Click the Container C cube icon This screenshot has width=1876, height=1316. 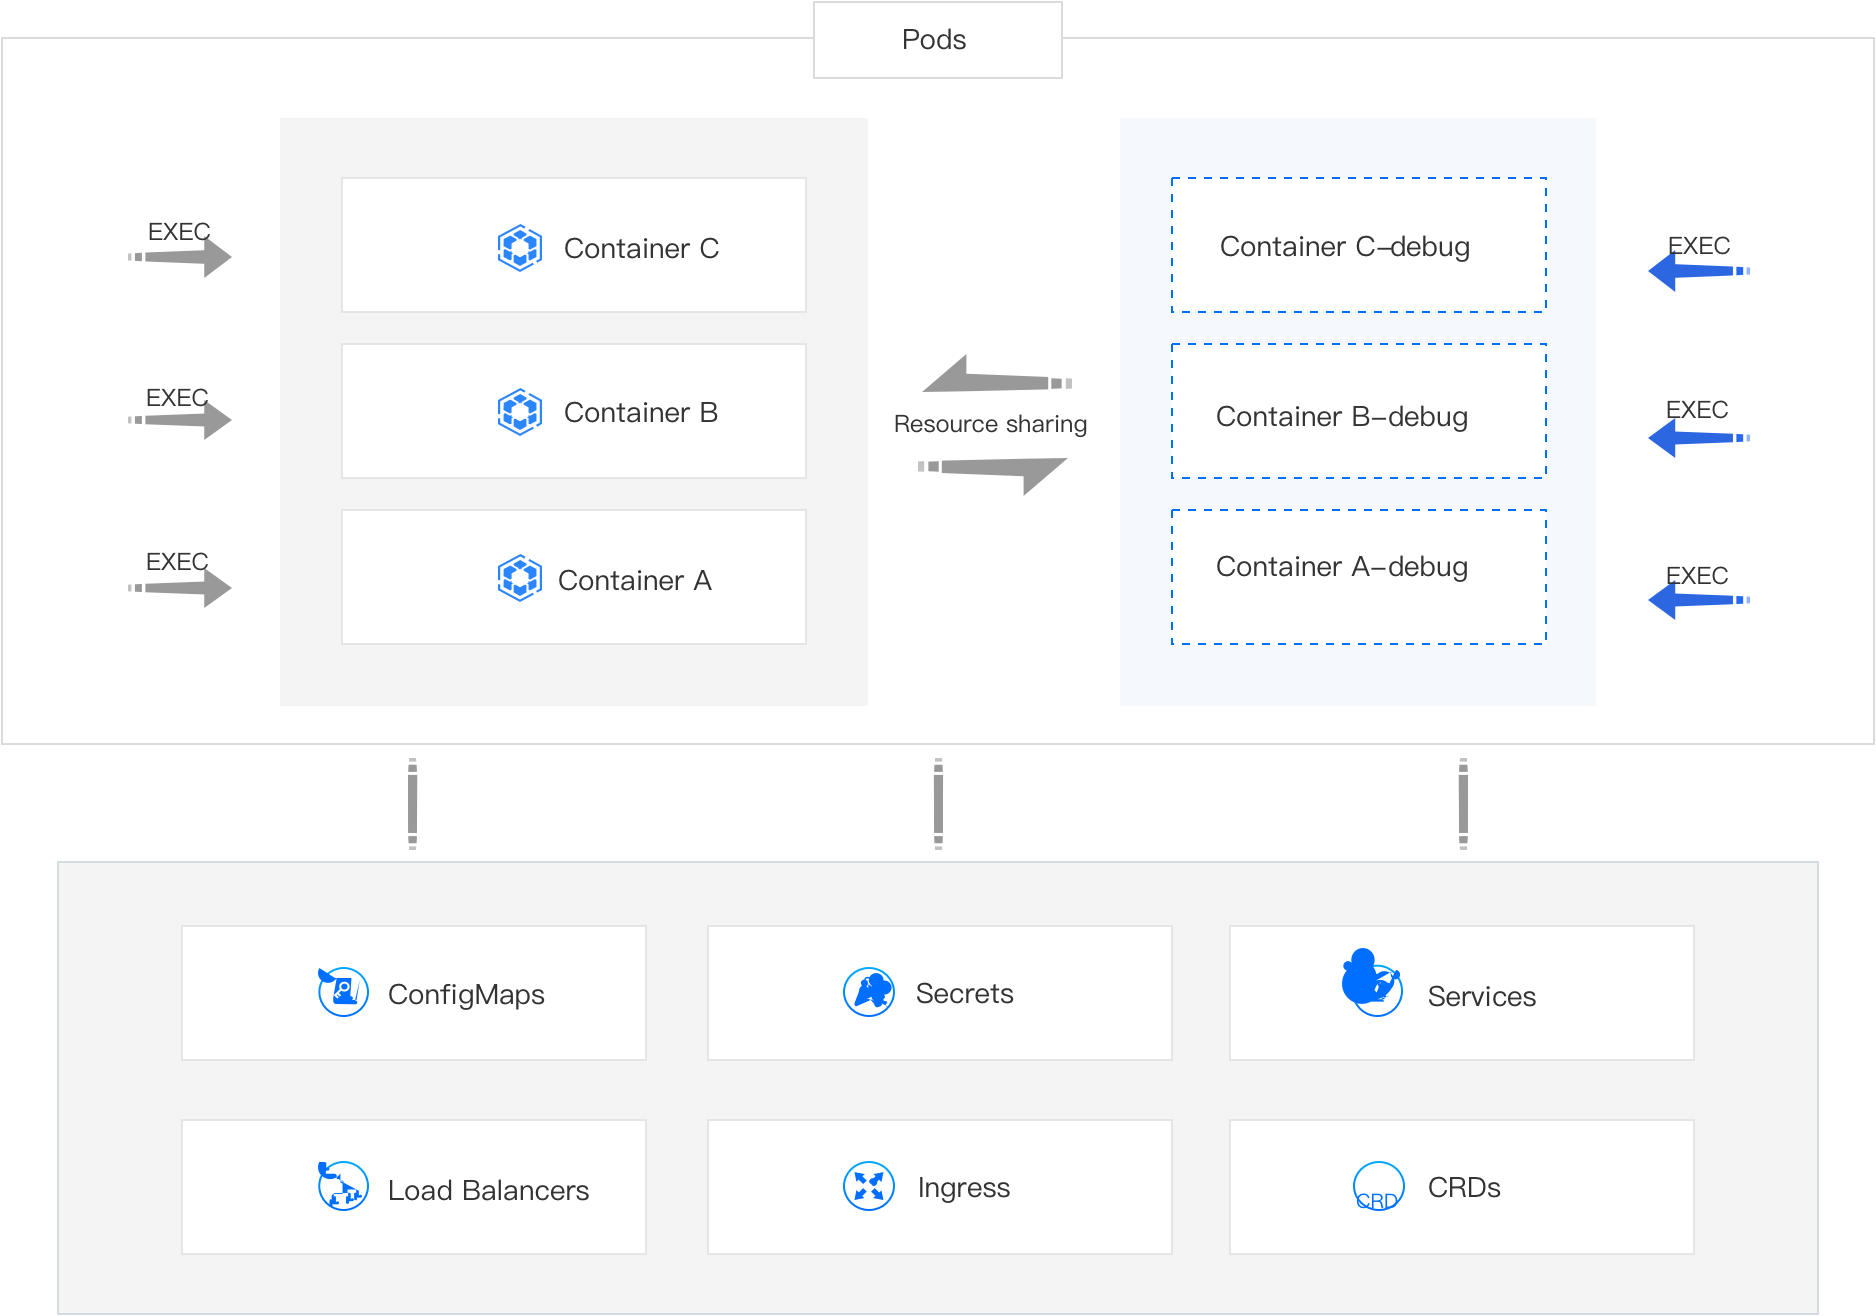click(520, 248)
